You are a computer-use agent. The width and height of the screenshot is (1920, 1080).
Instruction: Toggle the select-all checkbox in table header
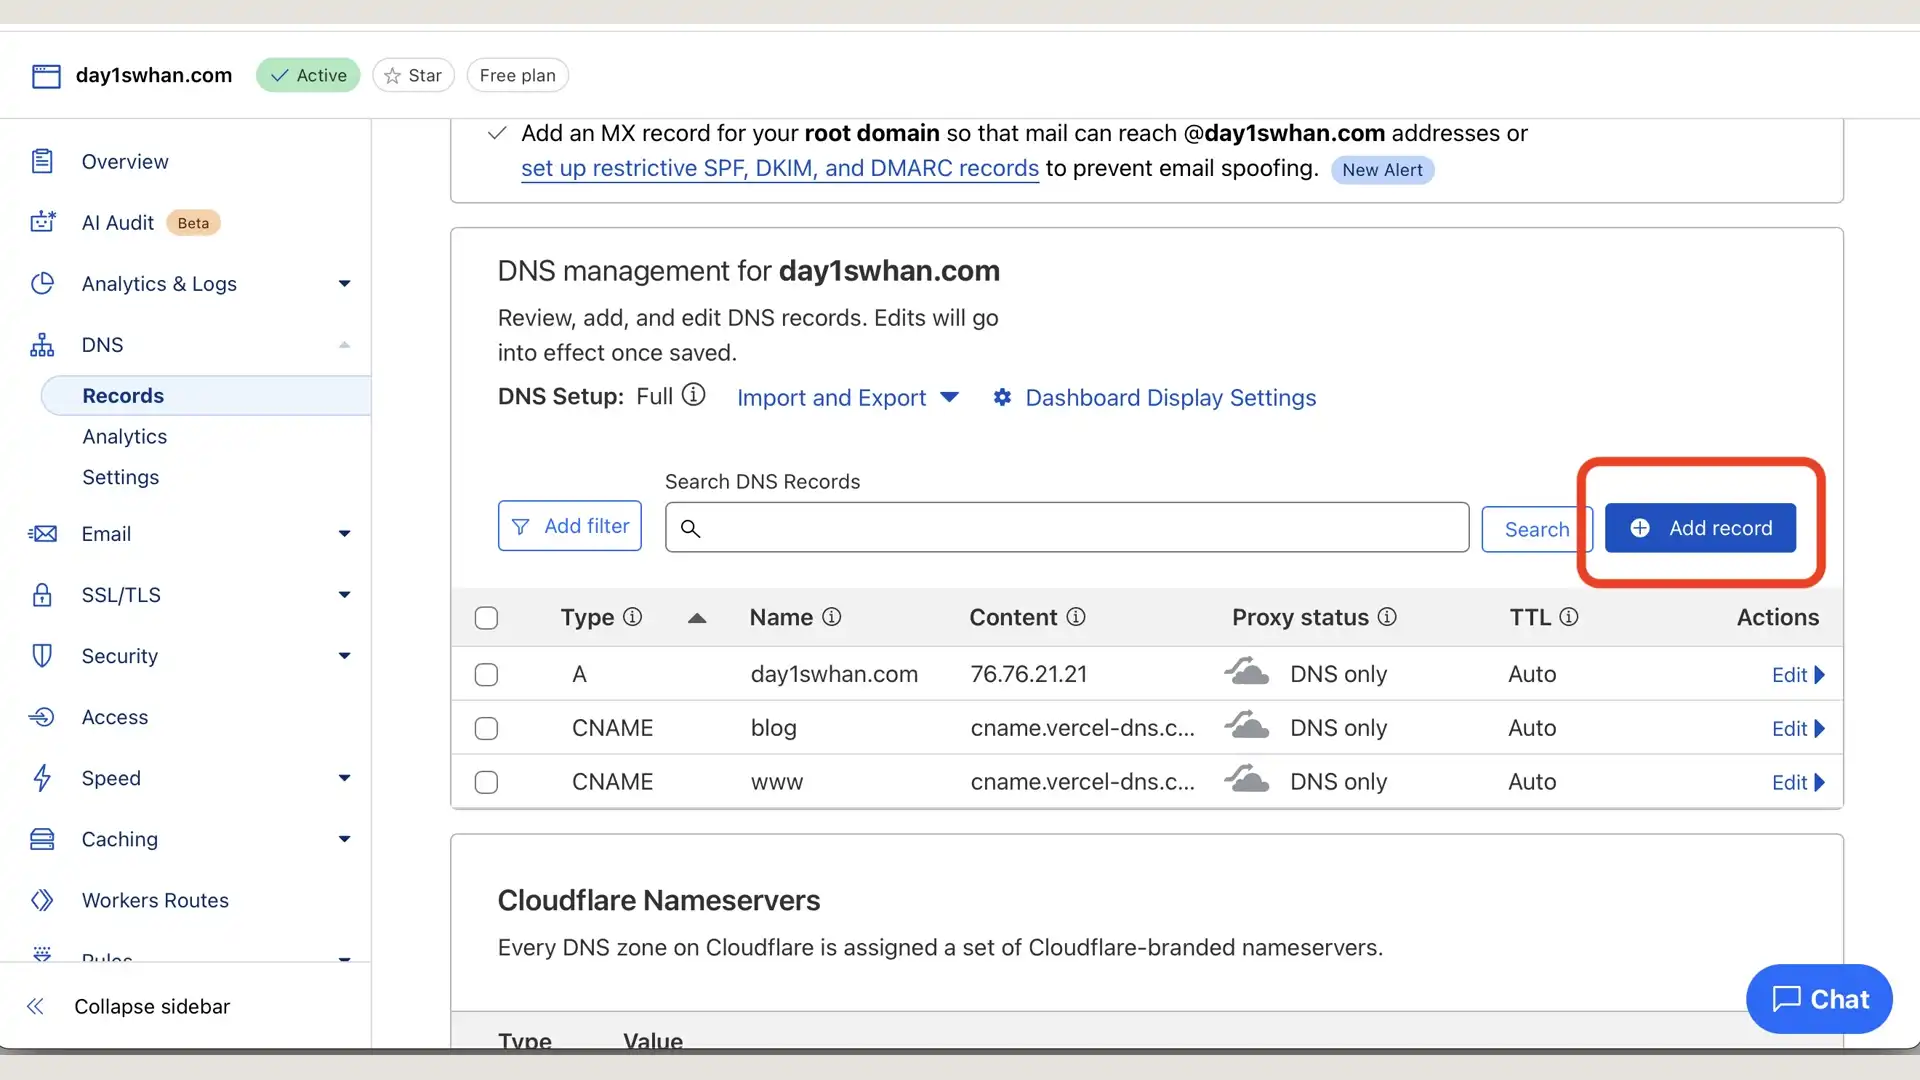(486, 618)
